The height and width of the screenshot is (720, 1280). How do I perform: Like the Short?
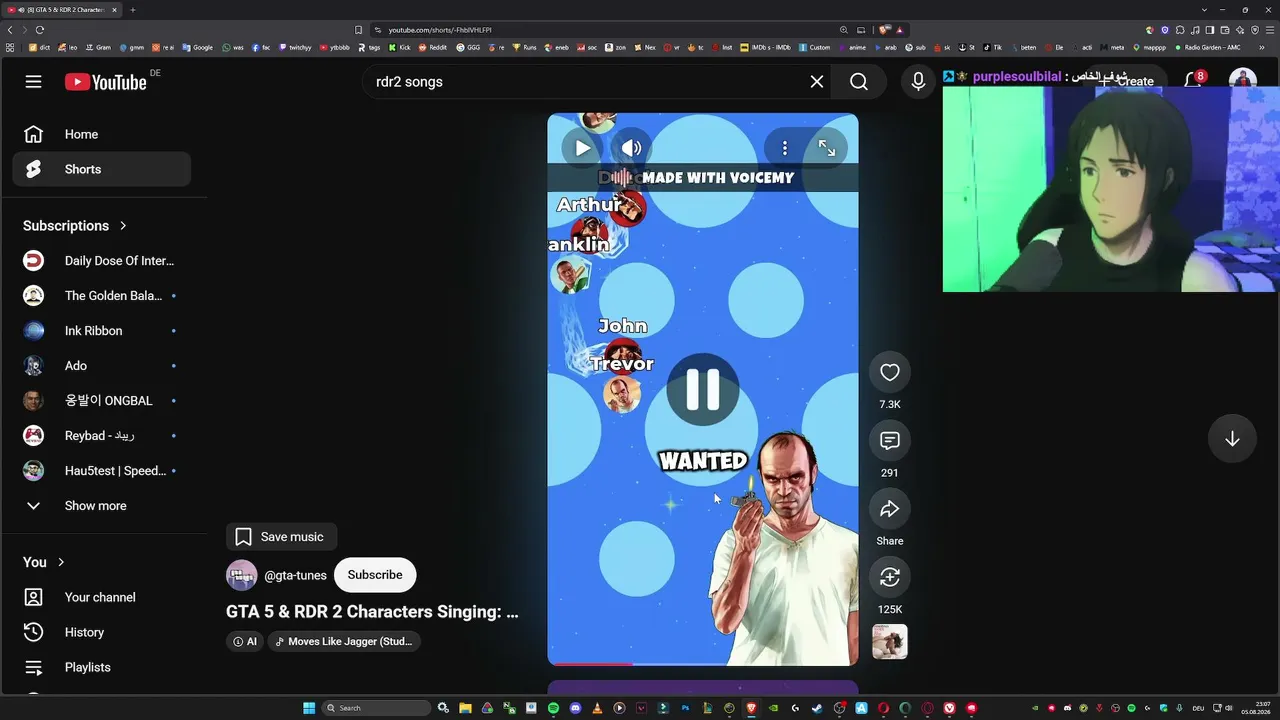[890, 373]
